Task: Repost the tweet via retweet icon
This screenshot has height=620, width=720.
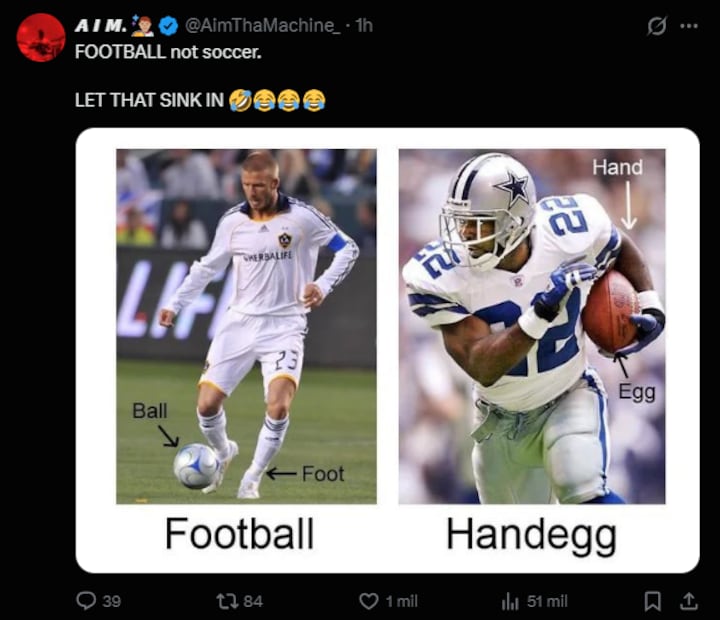Action: click(226, 601)
